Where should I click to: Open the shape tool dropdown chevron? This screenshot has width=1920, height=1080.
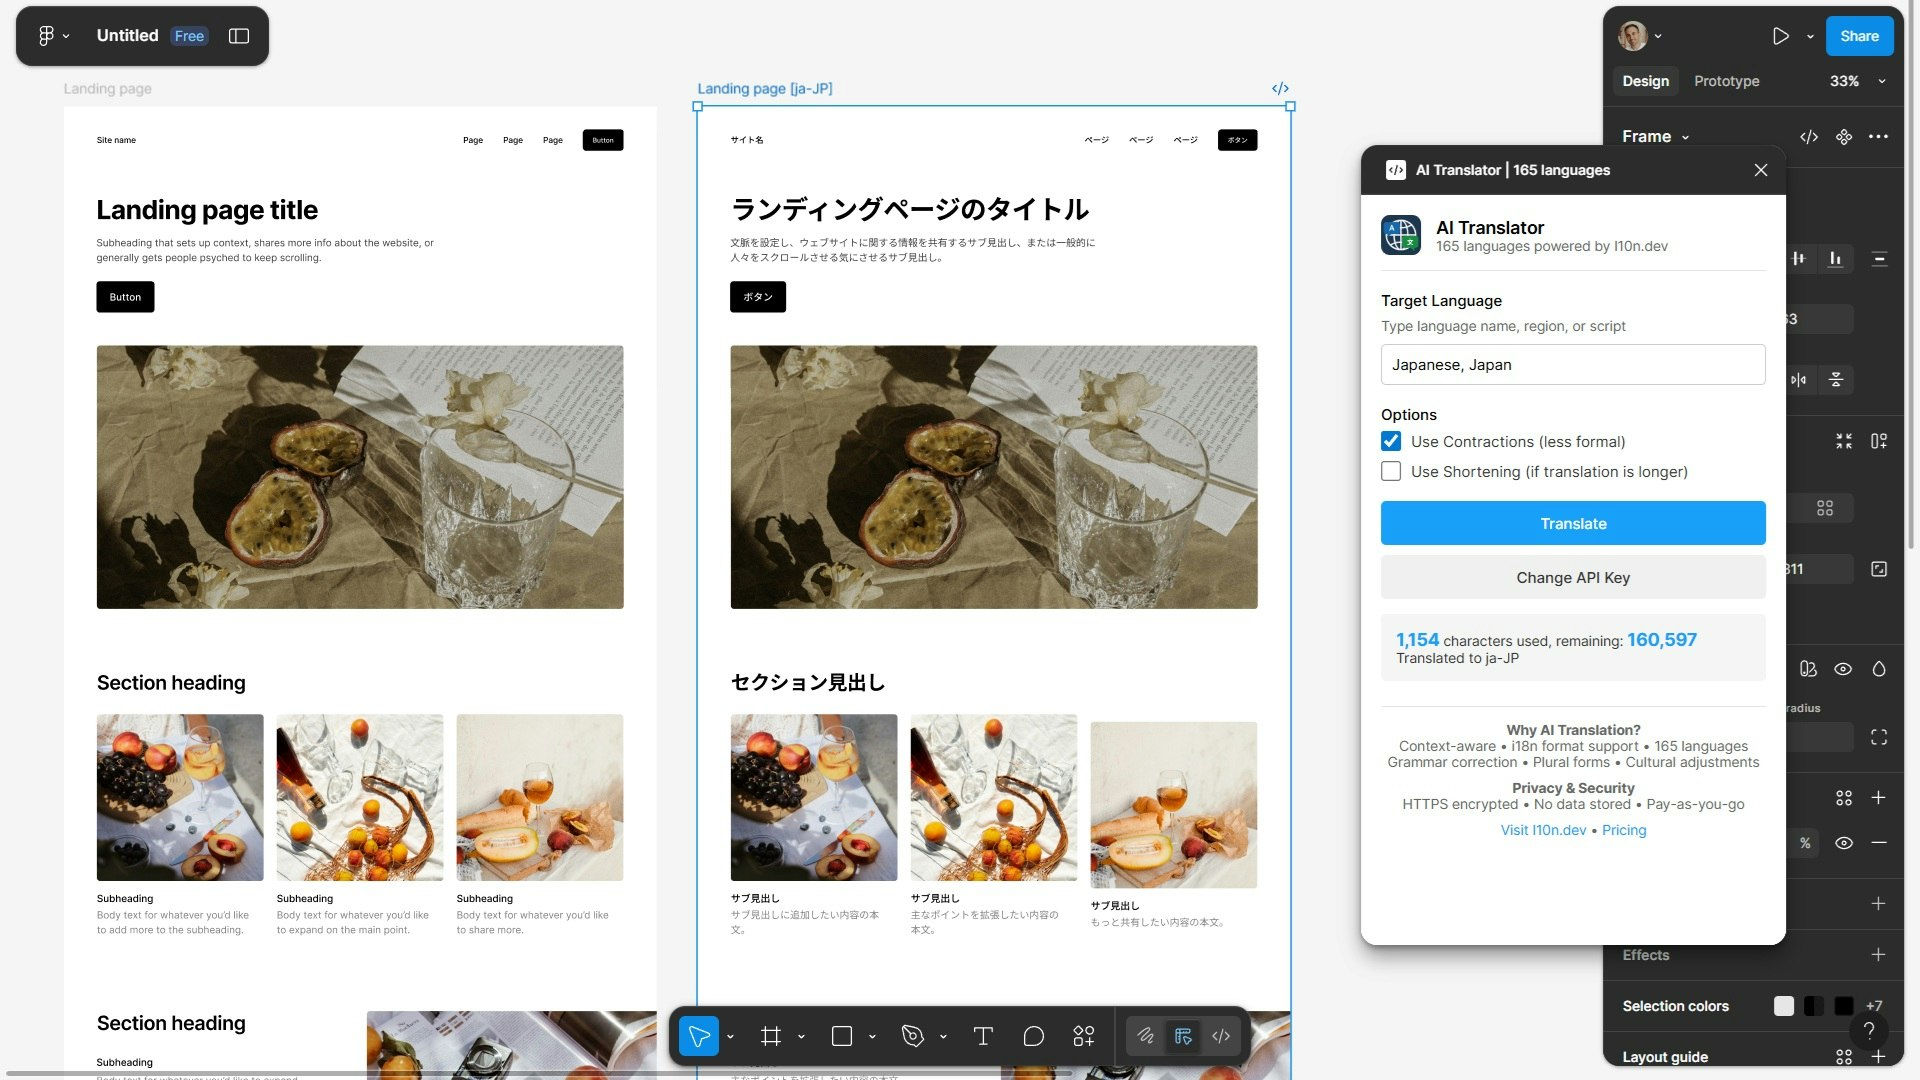point(870,1036)
